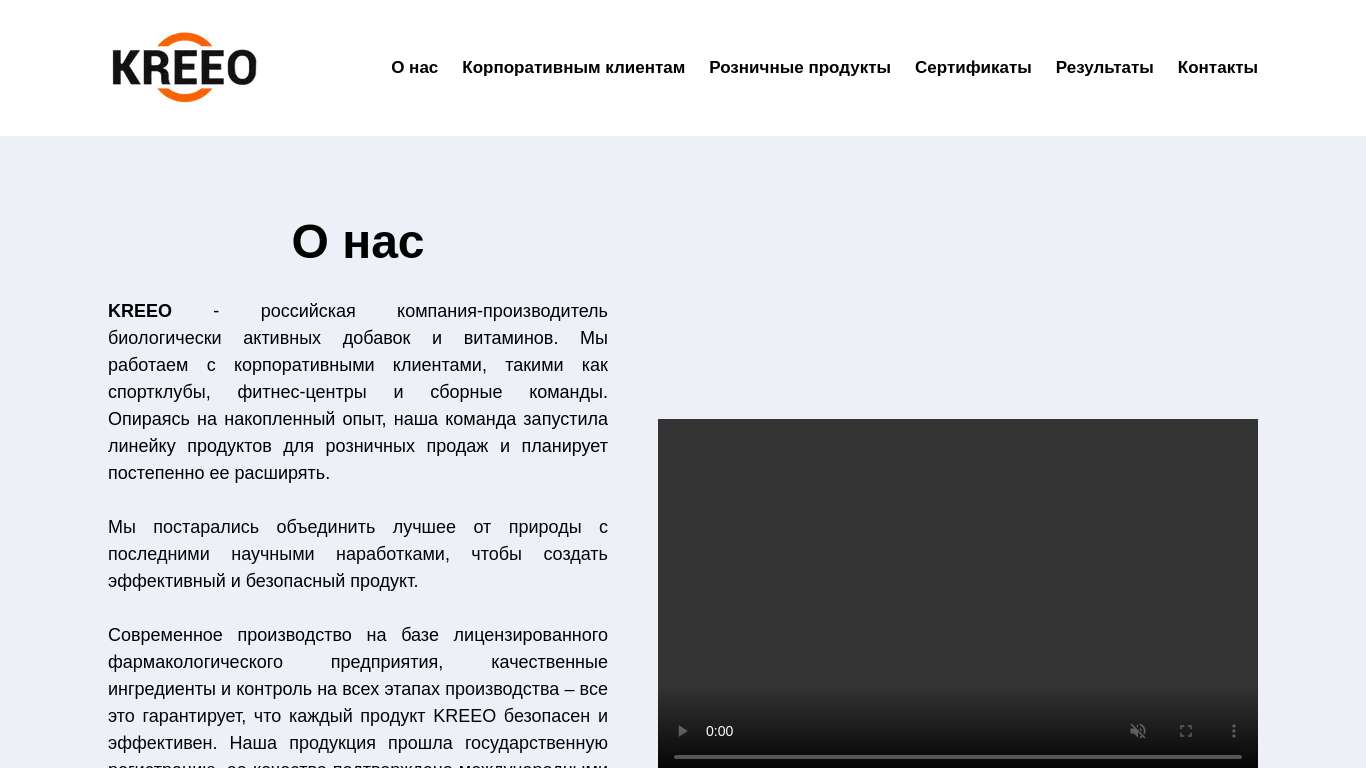The width and height of the screenshot is (1366, 768).
Task: Open "Розничные продукты" navigation section
Action: (x=799, y=67)
